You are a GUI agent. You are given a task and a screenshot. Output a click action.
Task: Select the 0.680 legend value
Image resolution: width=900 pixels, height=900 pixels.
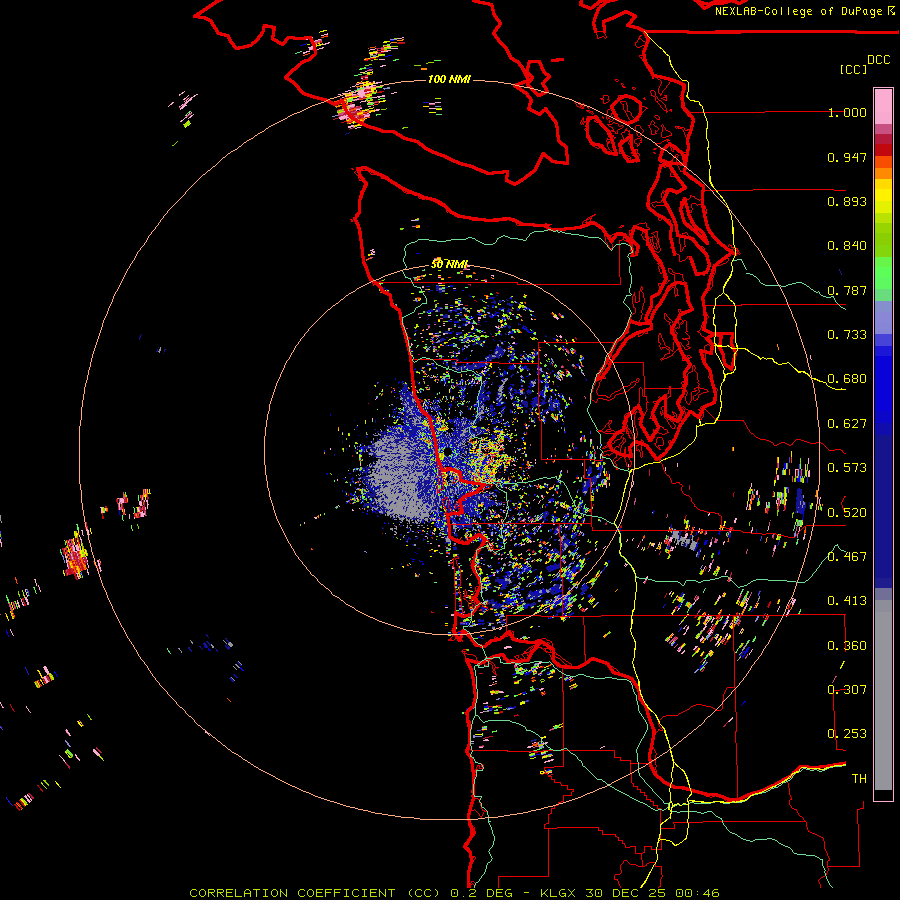click(x=847, y=379)
